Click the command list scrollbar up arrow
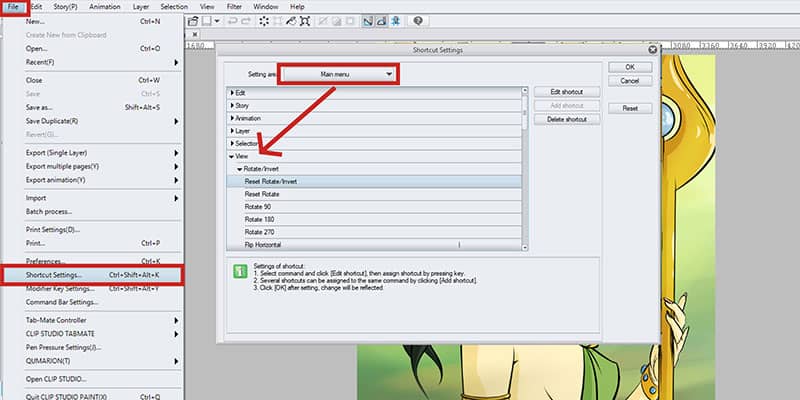The image size is (800, 400). 525,91
